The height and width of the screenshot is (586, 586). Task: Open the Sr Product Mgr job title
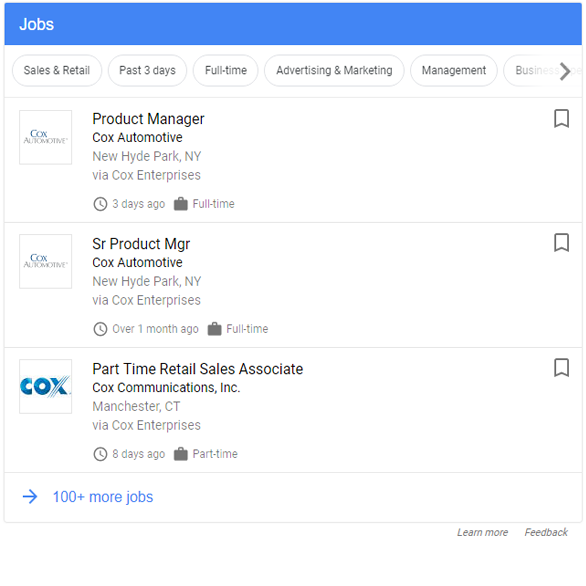pyautogui.click(x=141, y=244)
